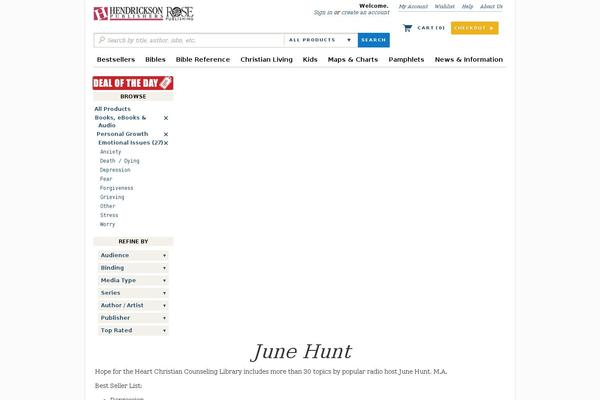Open the Christian Living menu

tap(266, 60)
